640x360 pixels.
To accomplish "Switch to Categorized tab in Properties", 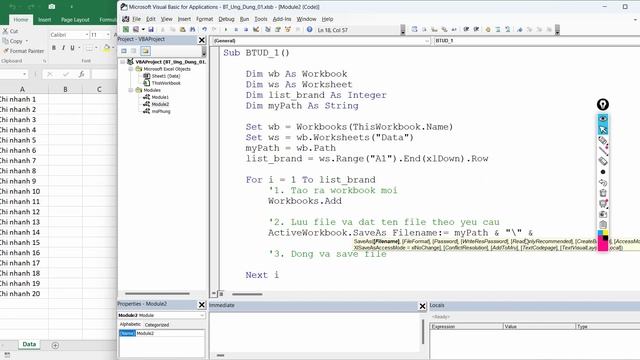I will coord(157,325).
